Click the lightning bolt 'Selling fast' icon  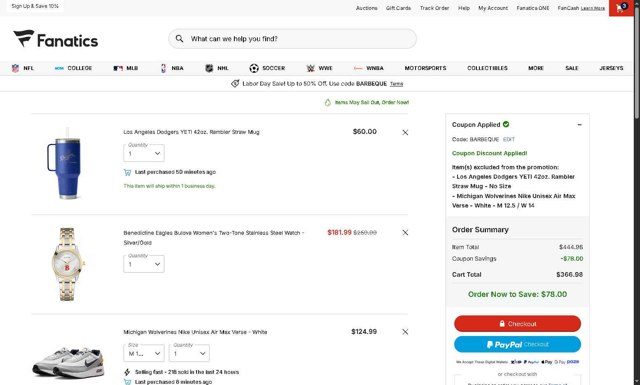[127, 372]
